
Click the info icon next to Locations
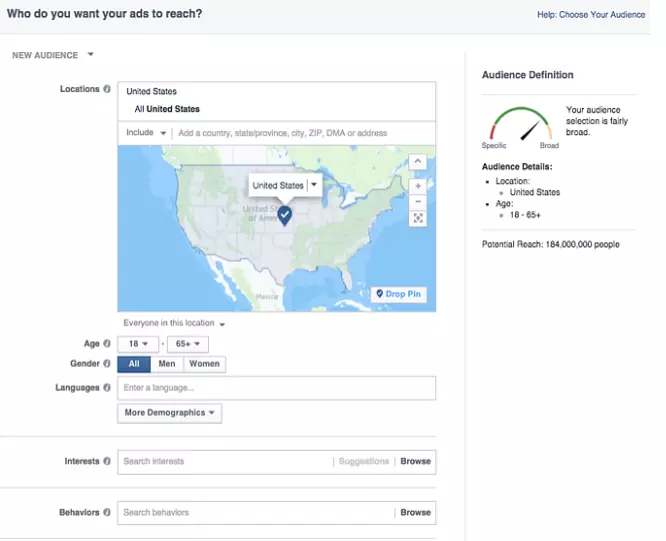click(107, 89)
